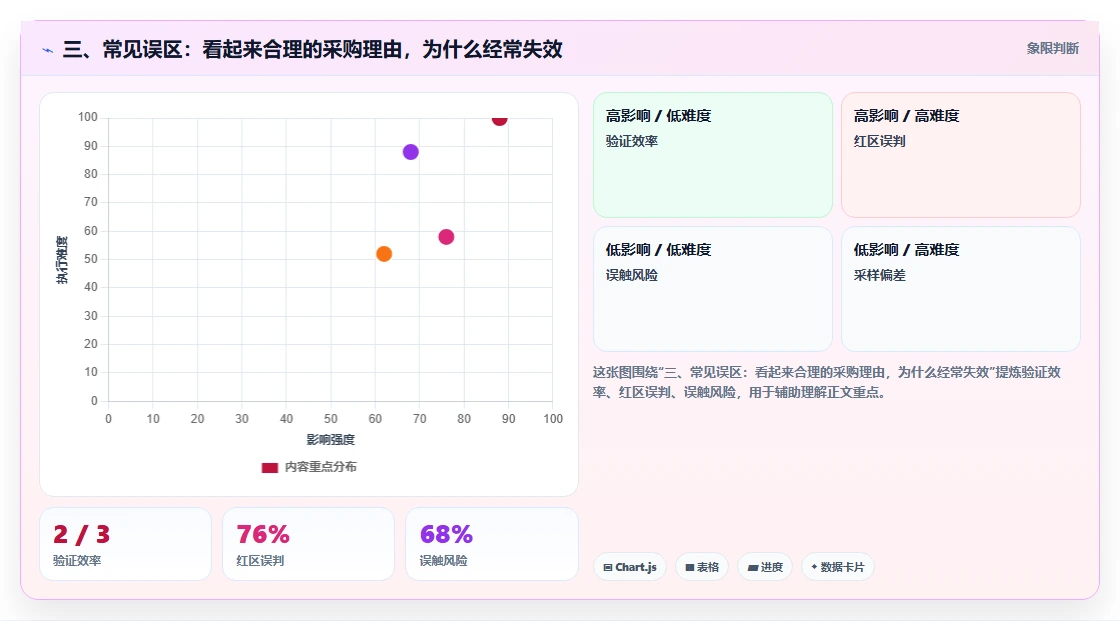Click the 76% value text

(263, 534)
